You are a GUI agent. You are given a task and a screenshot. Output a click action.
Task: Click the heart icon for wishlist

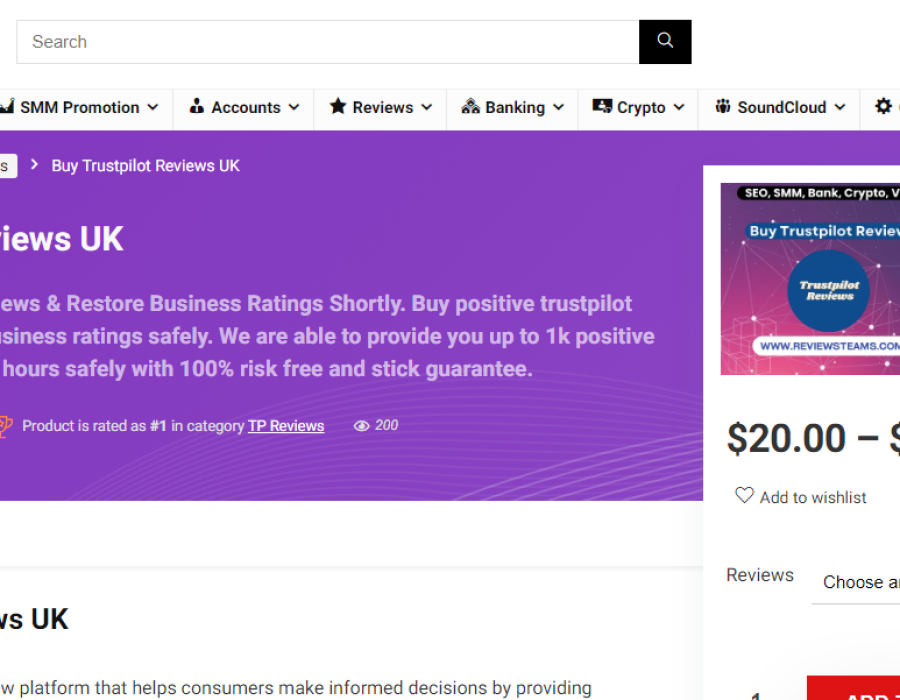coord(744,496)
